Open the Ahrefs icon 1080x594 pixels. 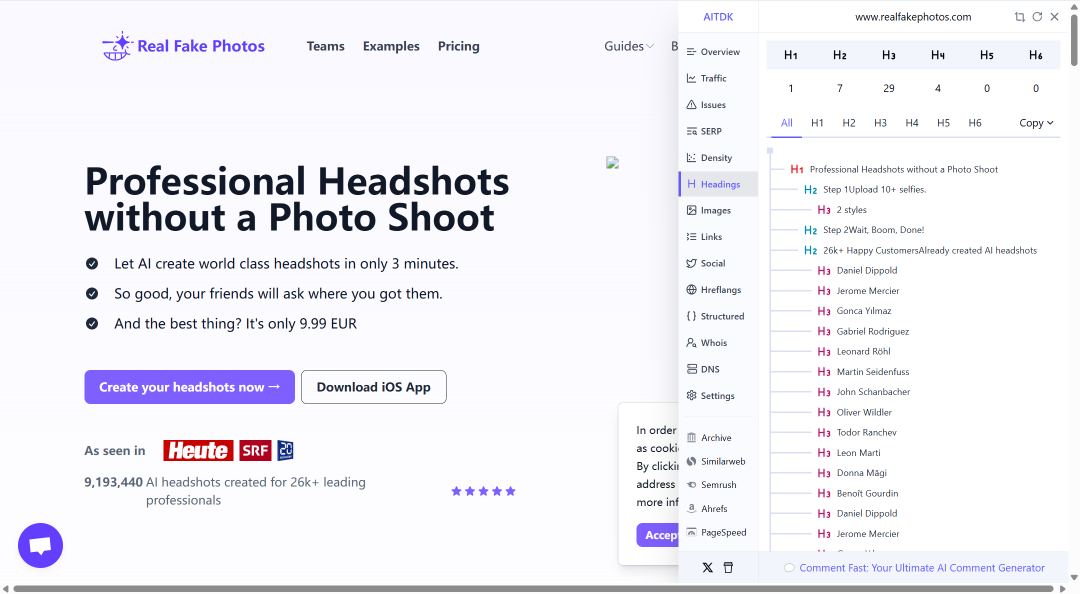point(692,509)
